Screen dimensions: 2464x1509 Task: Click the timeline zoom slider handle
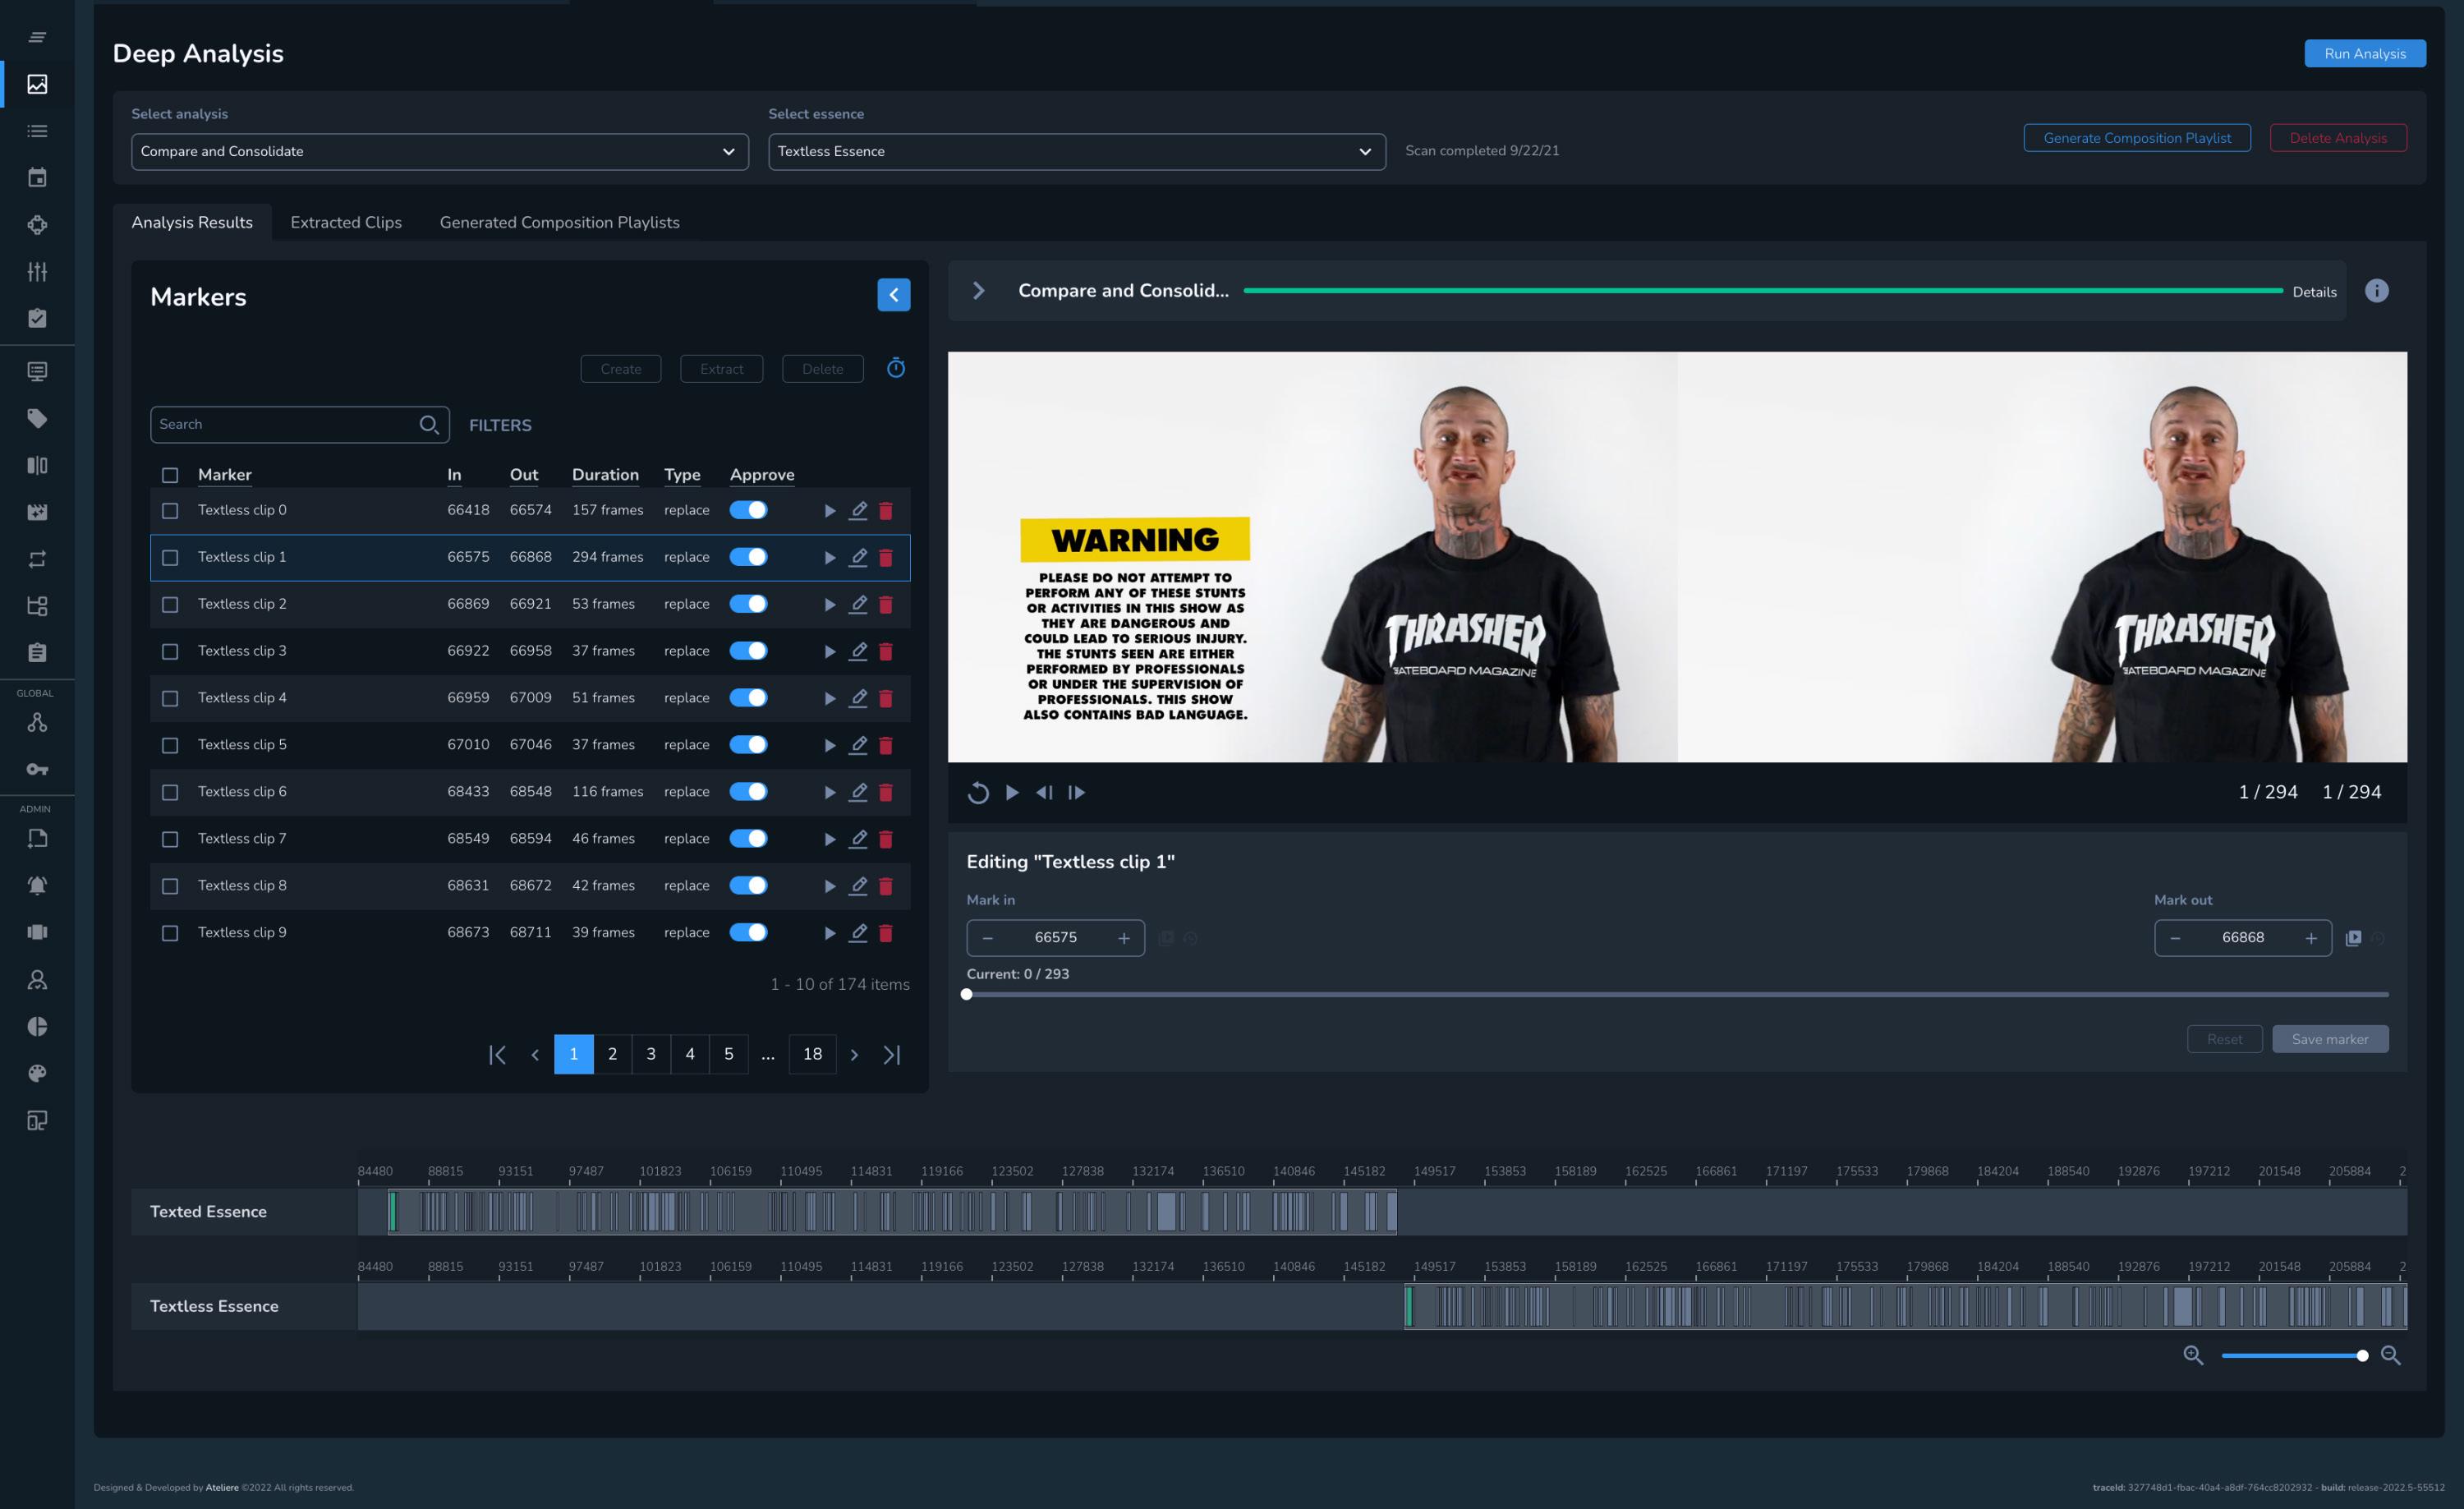(2362, 1356)
